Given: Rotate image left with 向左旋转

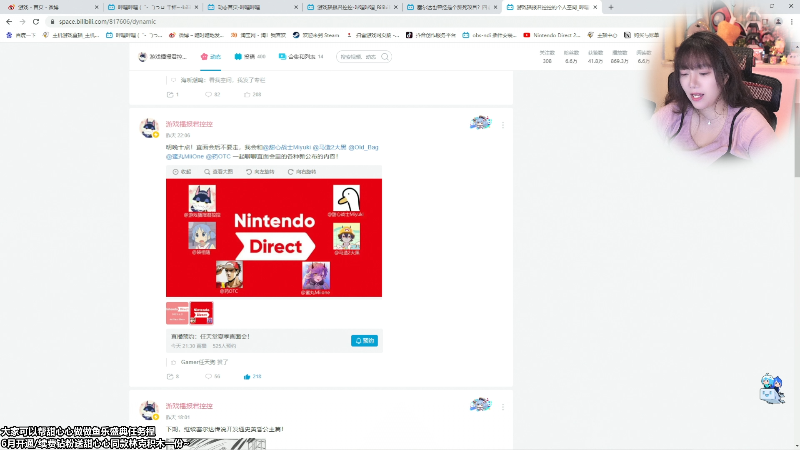Looking at the screenshot, I should (x=260, y=172).
